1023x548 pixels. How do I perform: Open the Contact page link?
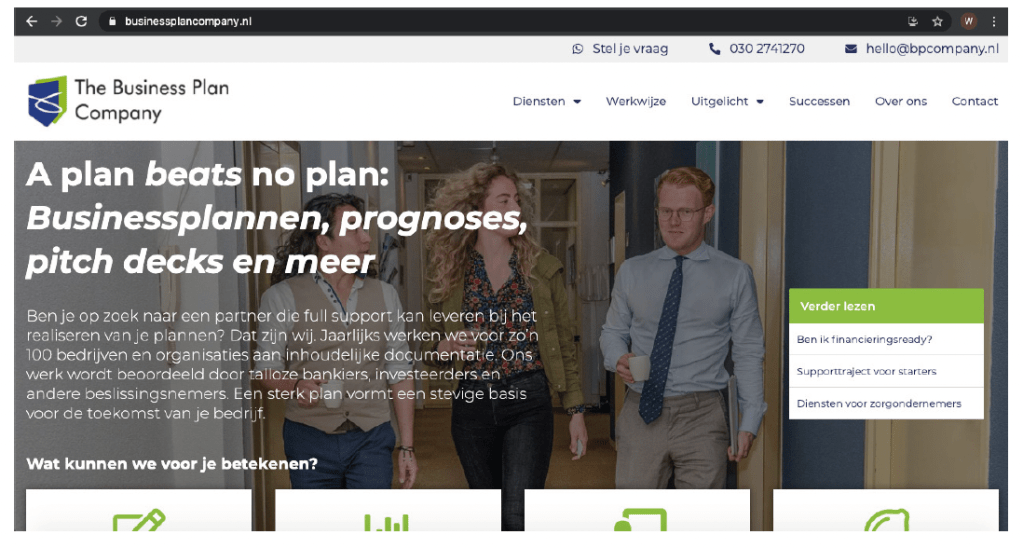tap(974, 101)
